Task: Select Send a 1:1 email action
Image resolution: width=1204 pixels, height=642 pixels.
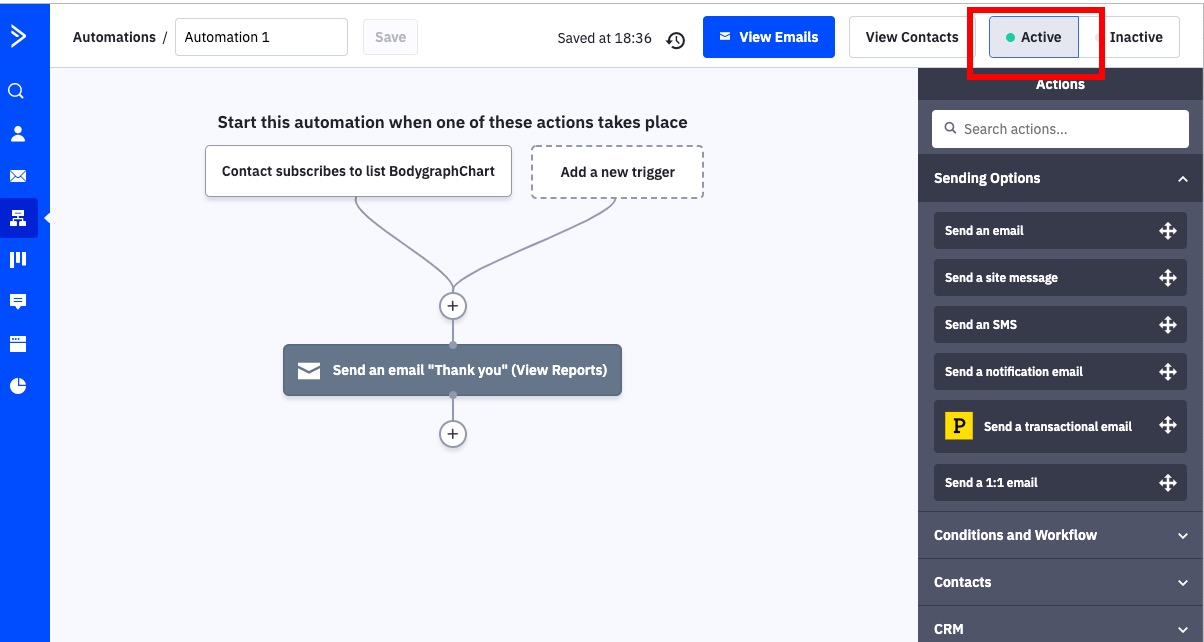Action: coord(1060,483)
